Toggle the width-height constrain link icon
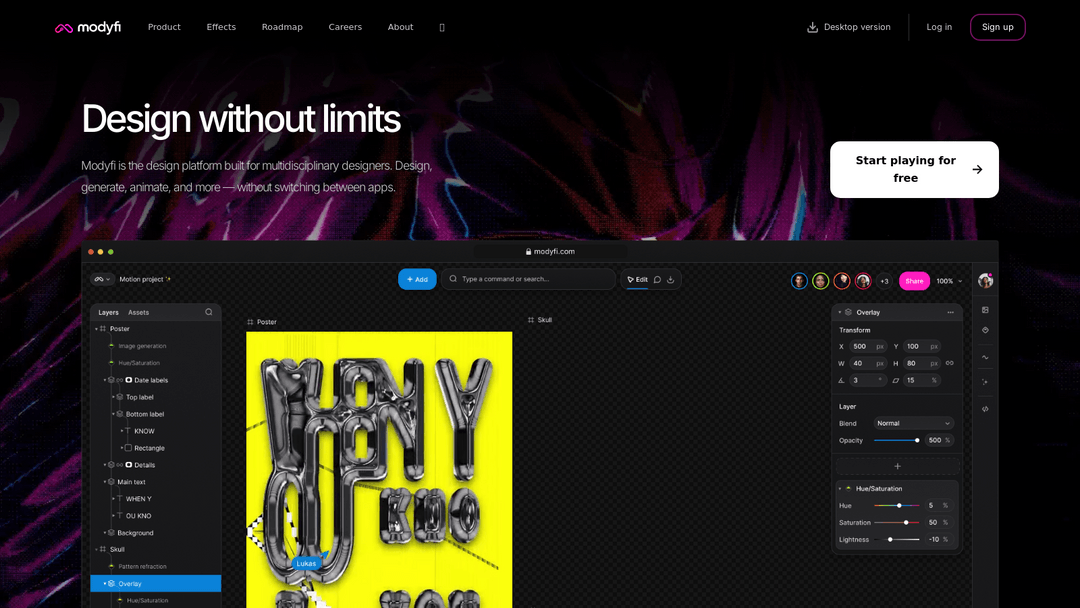Screen dimensions: 1080x608 coord(949,363)
